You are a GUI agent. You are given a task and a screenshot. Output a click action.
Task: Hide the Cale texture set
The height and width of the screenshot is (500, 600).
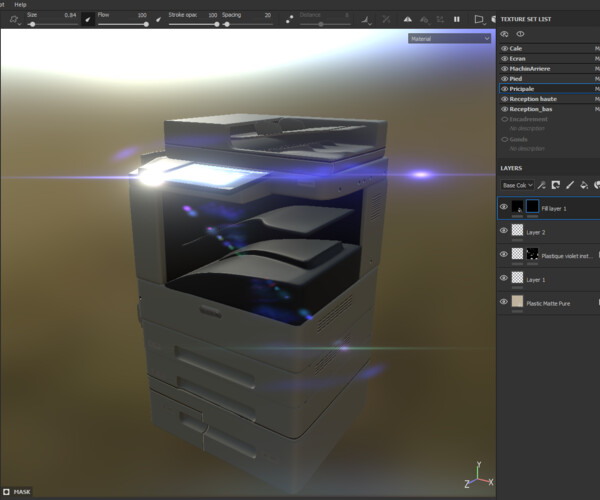(x=505, y=49)
